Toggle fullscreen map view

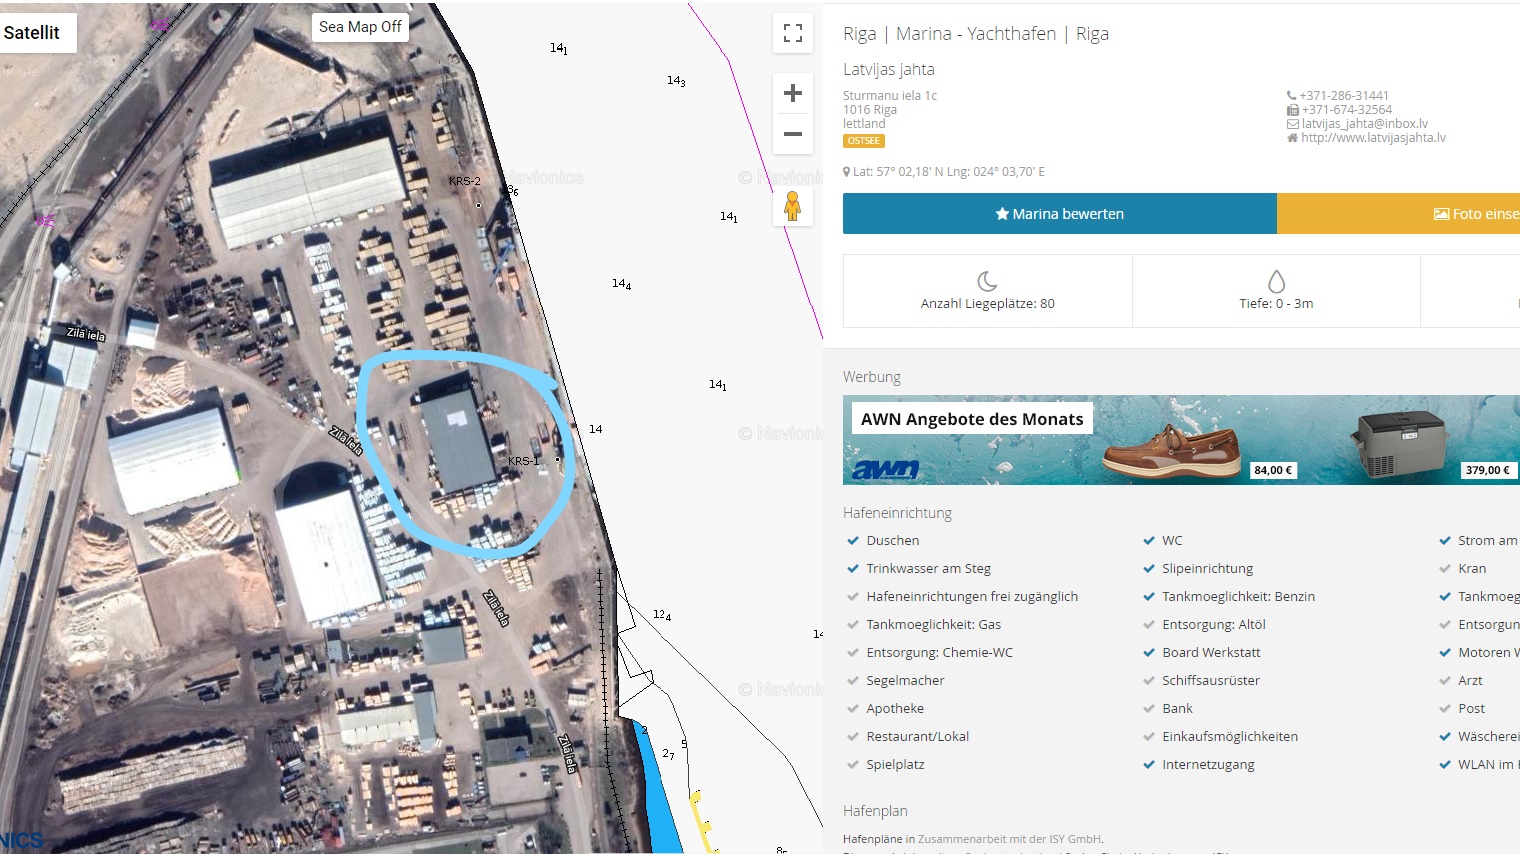point(793,34)
